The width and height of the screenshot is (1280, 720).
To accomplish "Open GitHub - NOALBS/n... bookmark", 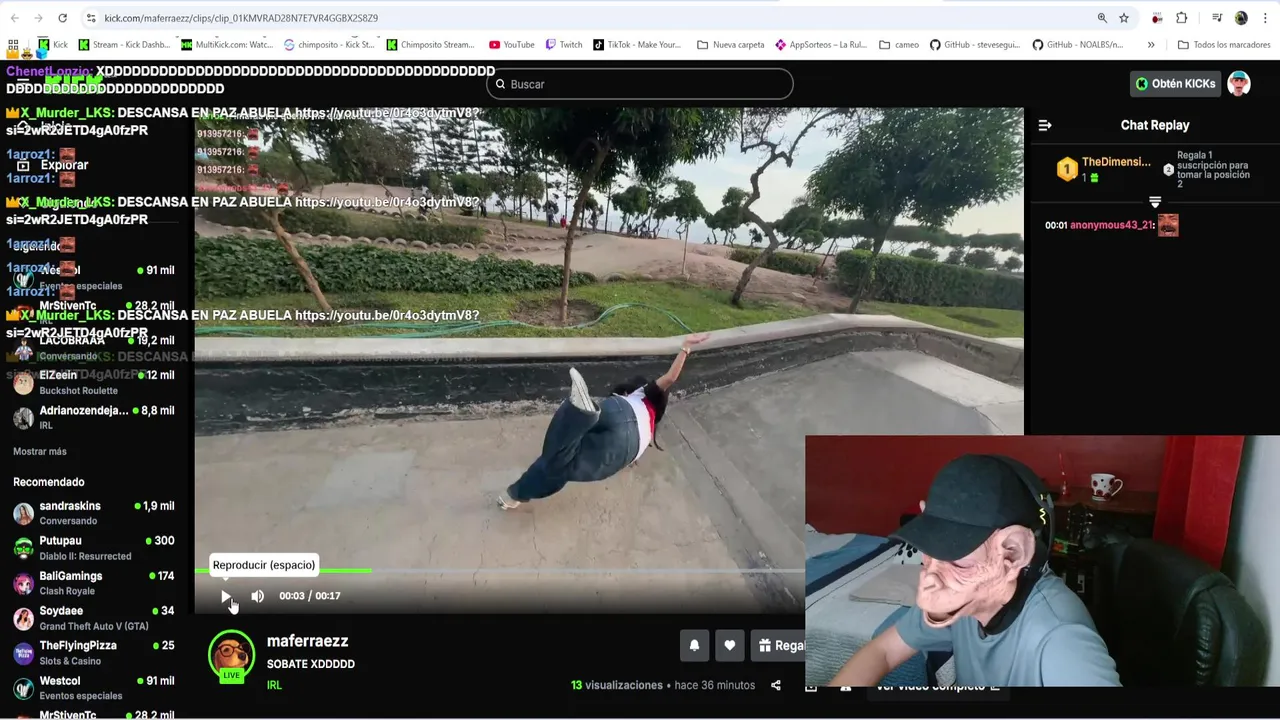I will point(1078,45).
